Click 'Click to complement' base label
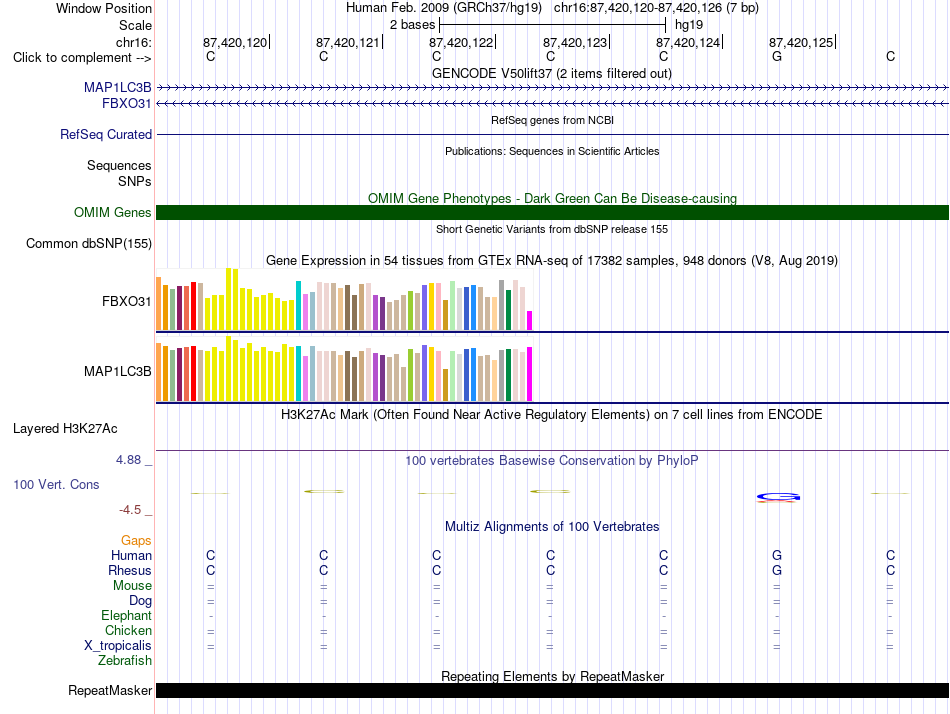This screenshot has width=950, height=714. 82,58
